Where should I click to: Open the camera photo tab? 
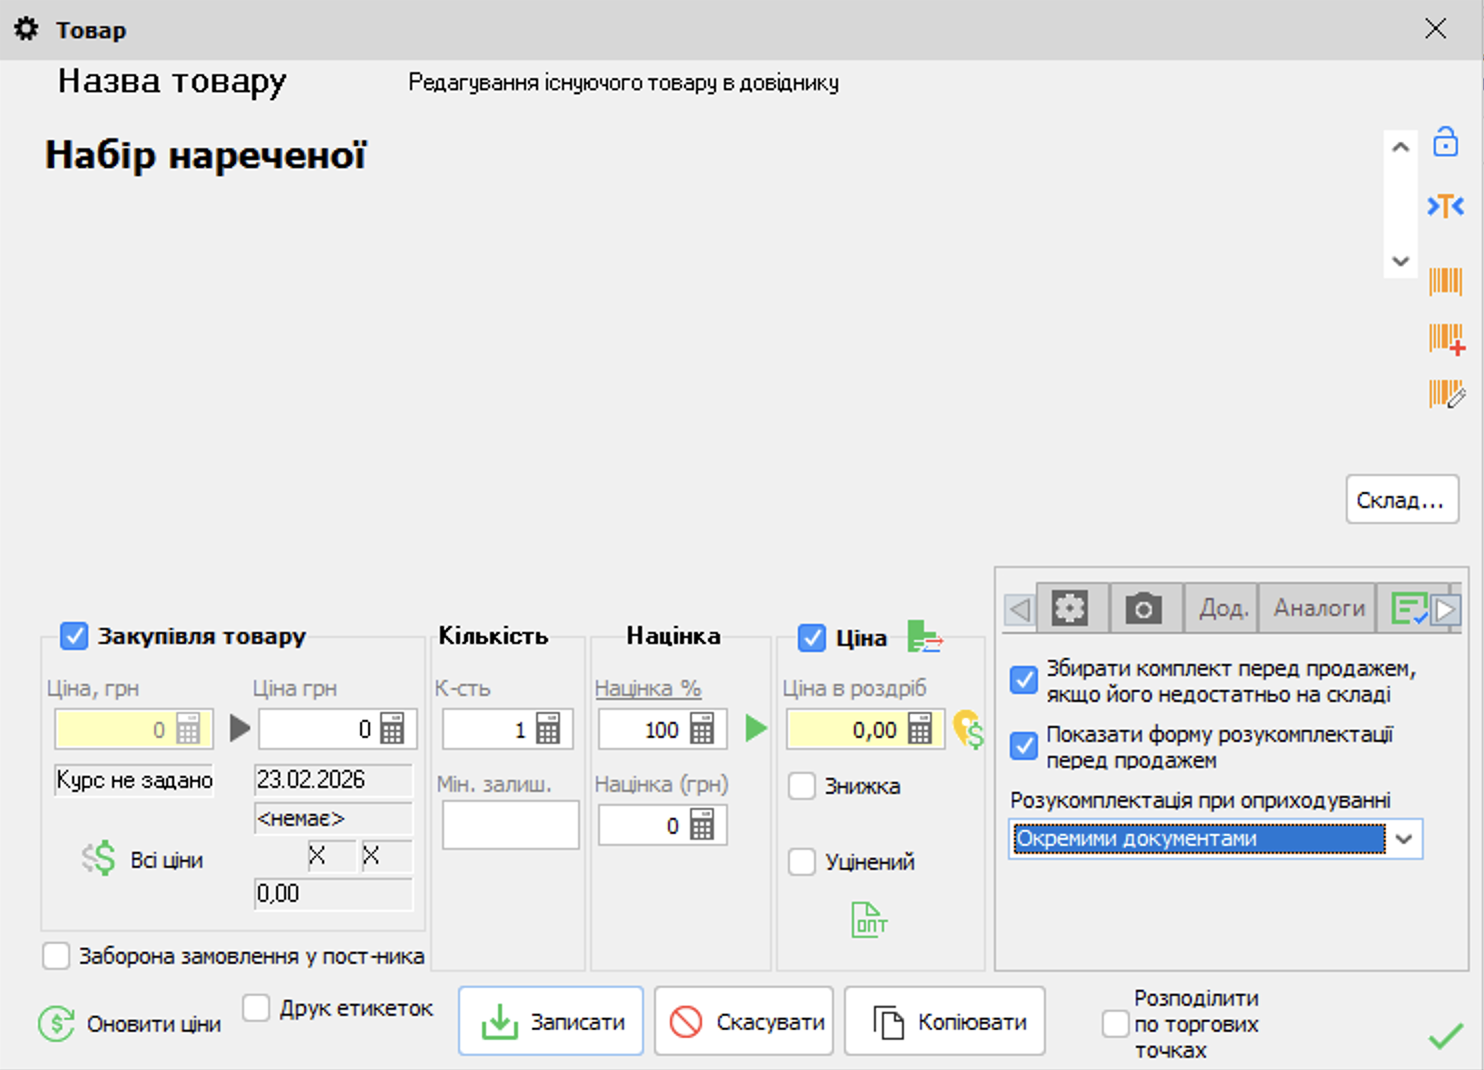tap(1143, 608)
